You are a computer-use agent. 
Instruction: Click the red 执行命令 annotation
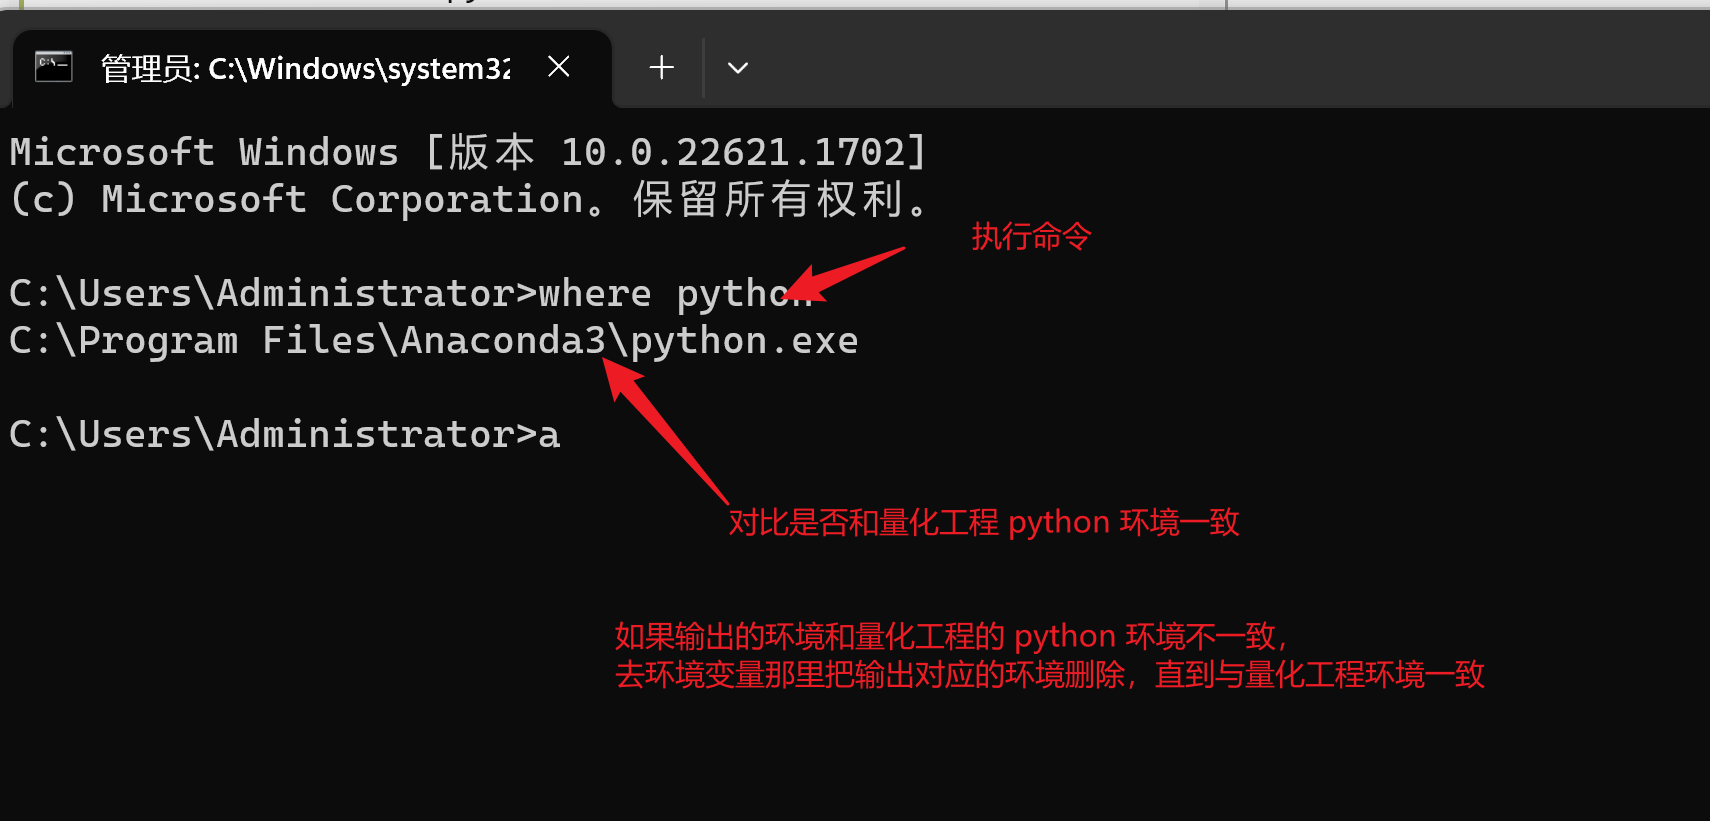coord(1031,237)
